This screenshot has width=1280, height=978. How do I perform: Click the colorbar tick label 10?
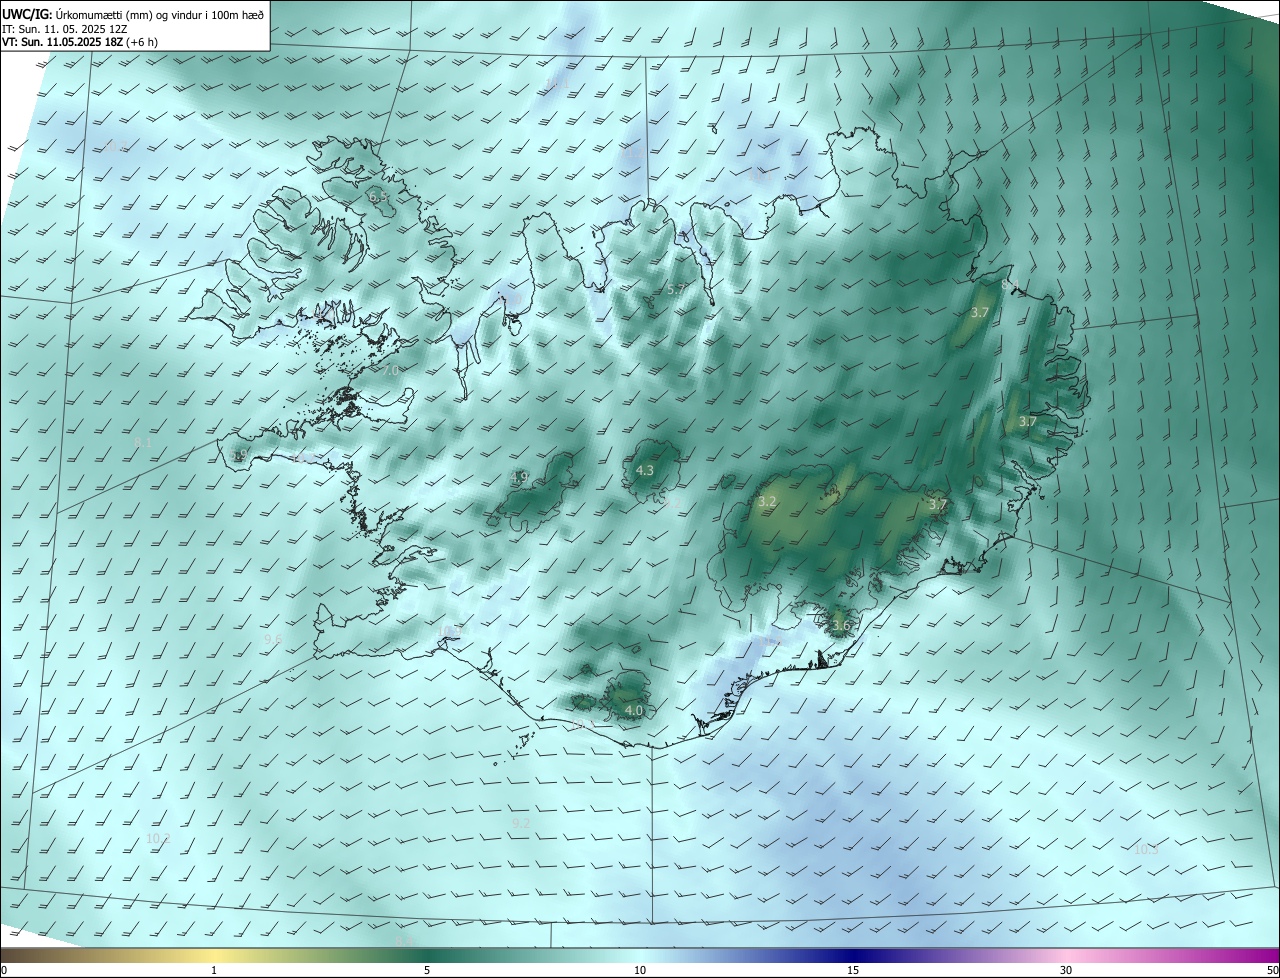coord(640,970)
